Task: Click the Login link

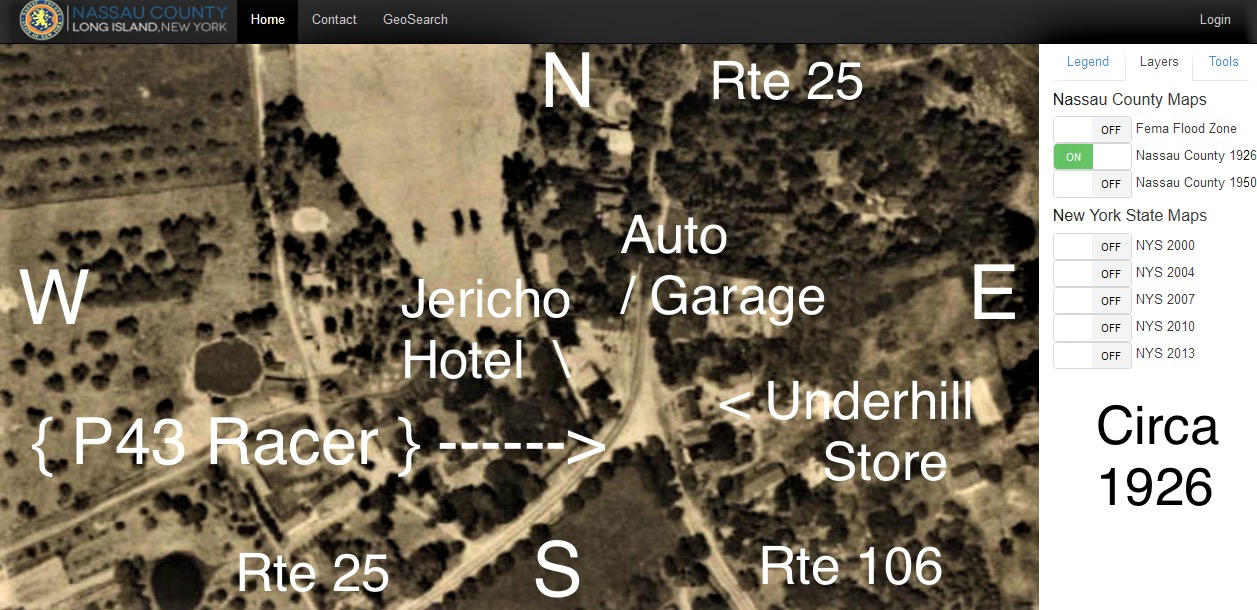Action: click(x=1215, y=20)
